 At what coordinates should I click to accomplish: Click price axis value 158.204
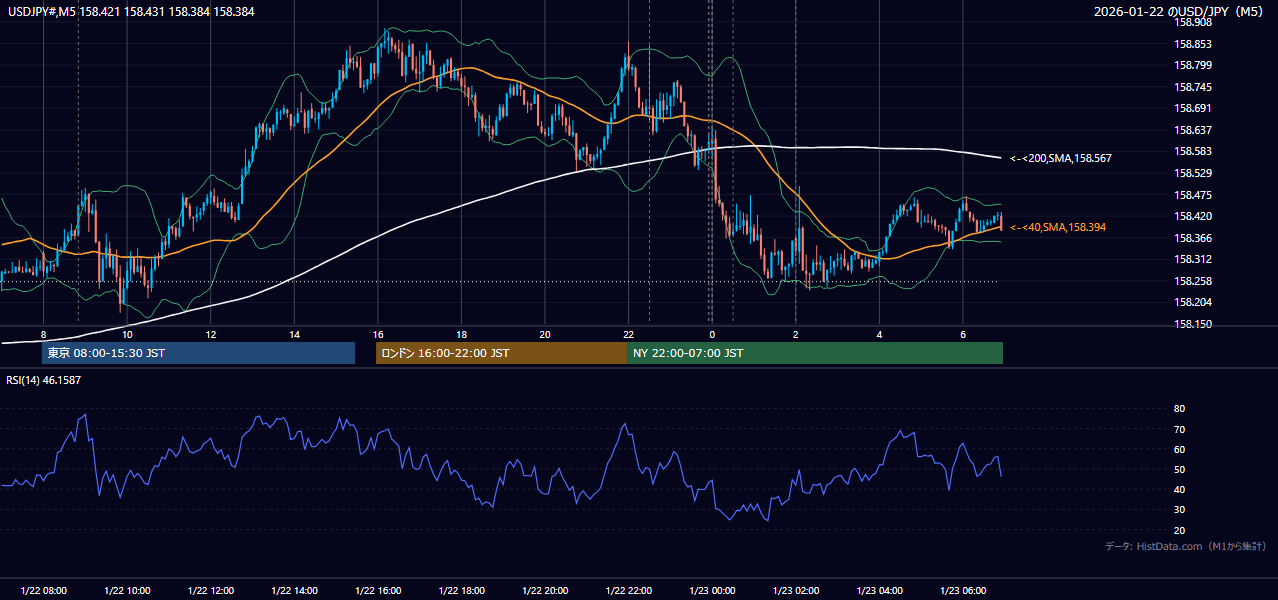(x=1194, y=302)
